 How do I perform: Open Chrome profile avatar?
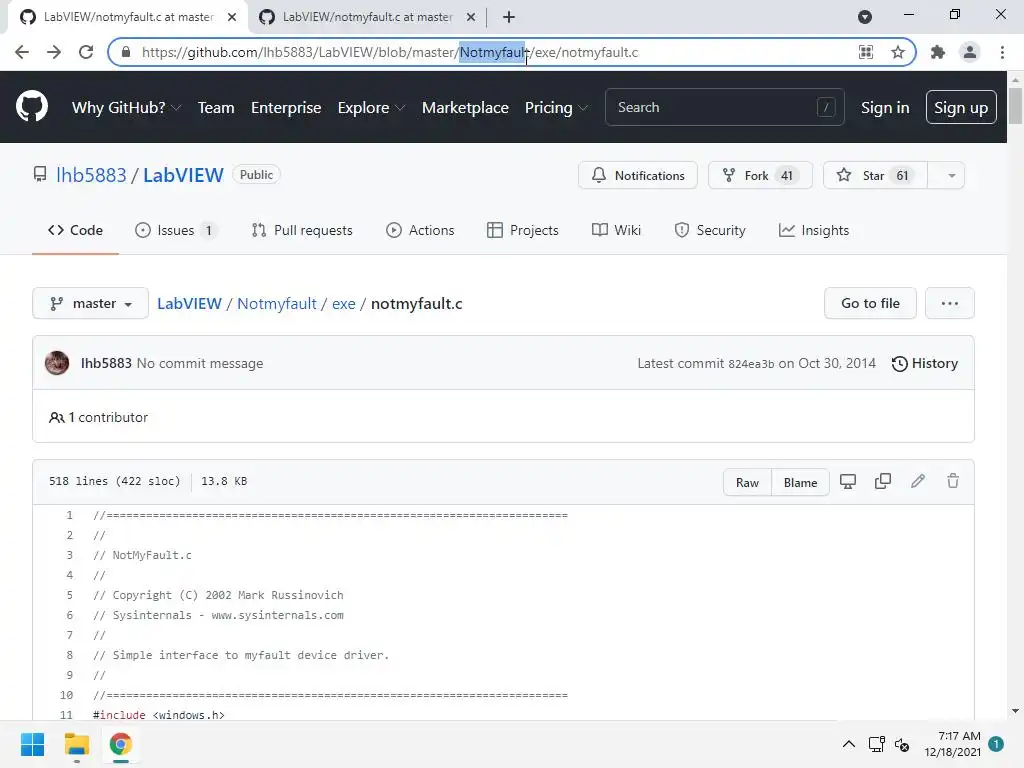tap(970, 52)
